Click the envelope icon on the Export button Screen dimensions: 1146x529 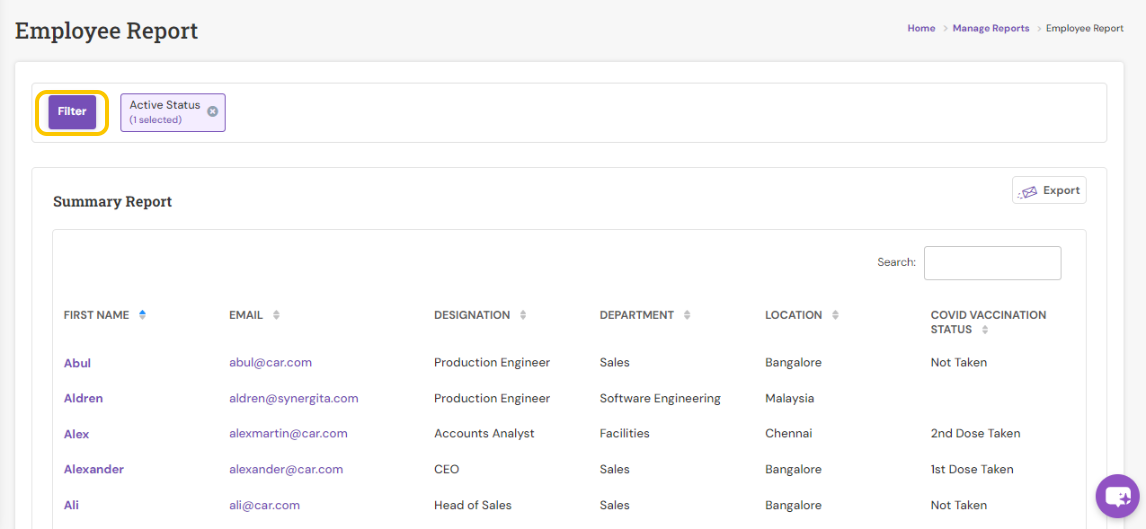coord(1028,191)
